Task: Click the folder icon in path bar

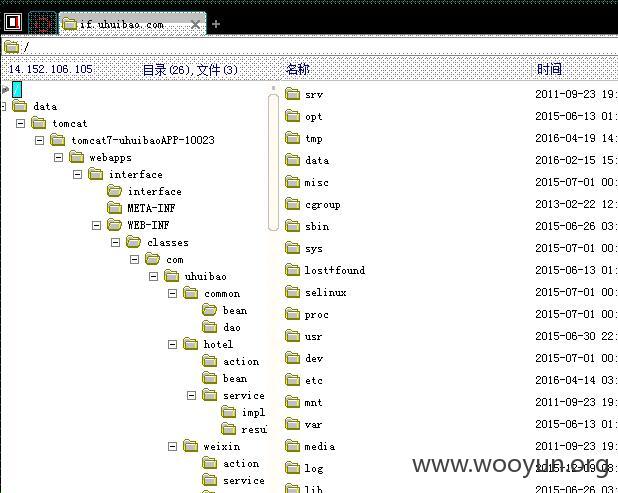Action: click(x=11, y=47)
